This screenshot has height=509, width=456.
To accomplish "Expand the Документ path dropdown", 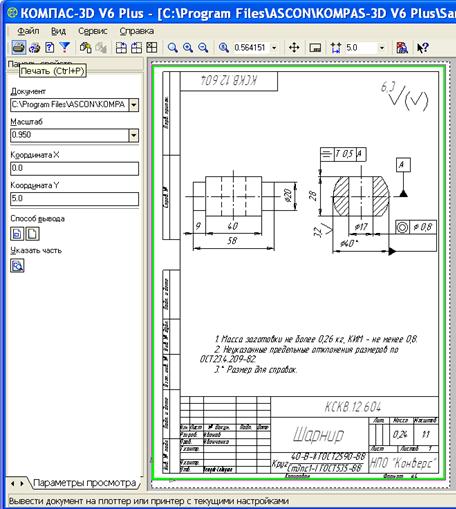I will [134, 105].
